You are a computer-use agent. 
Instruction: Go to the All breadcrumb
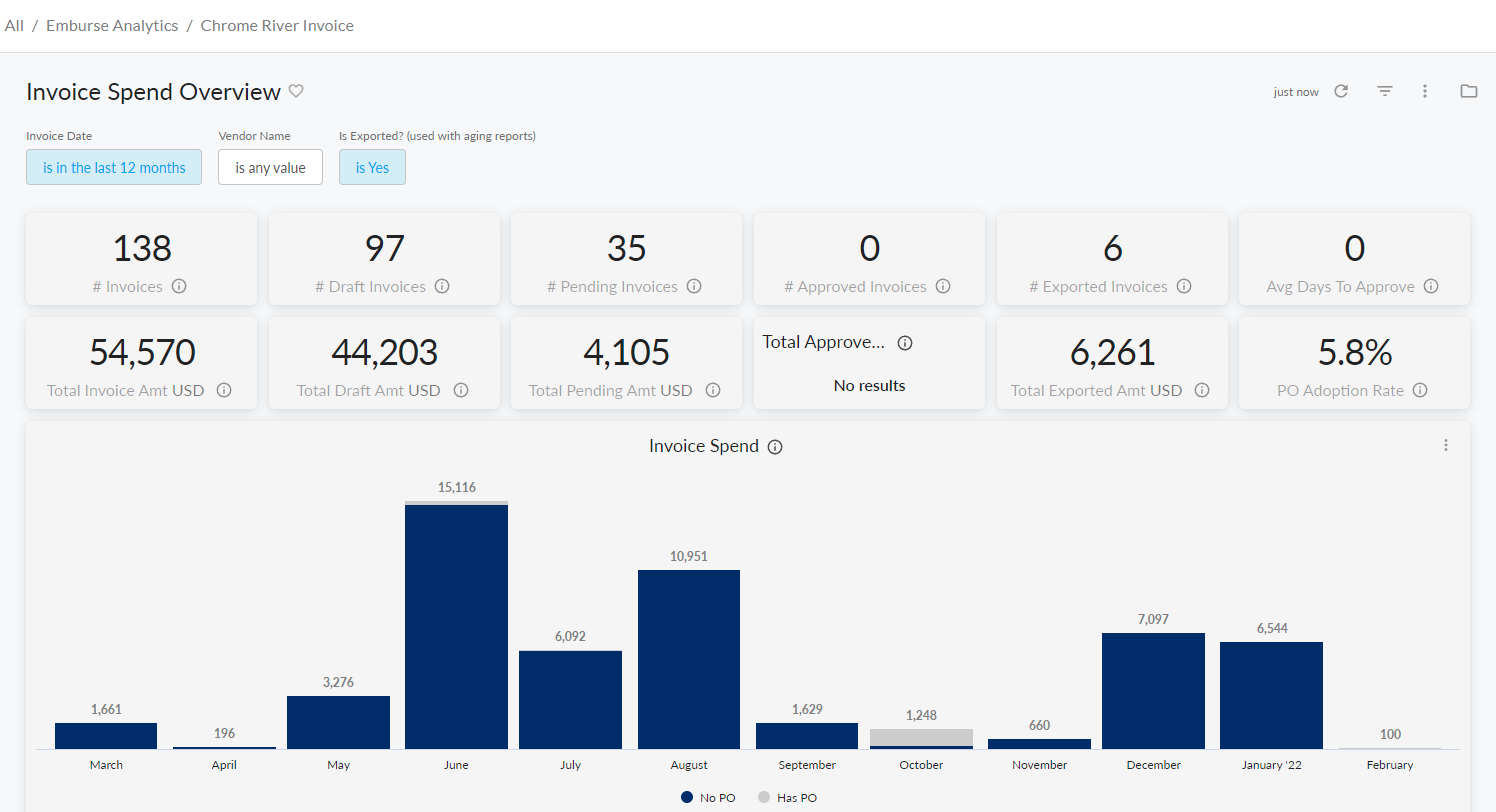click(14, 26)
